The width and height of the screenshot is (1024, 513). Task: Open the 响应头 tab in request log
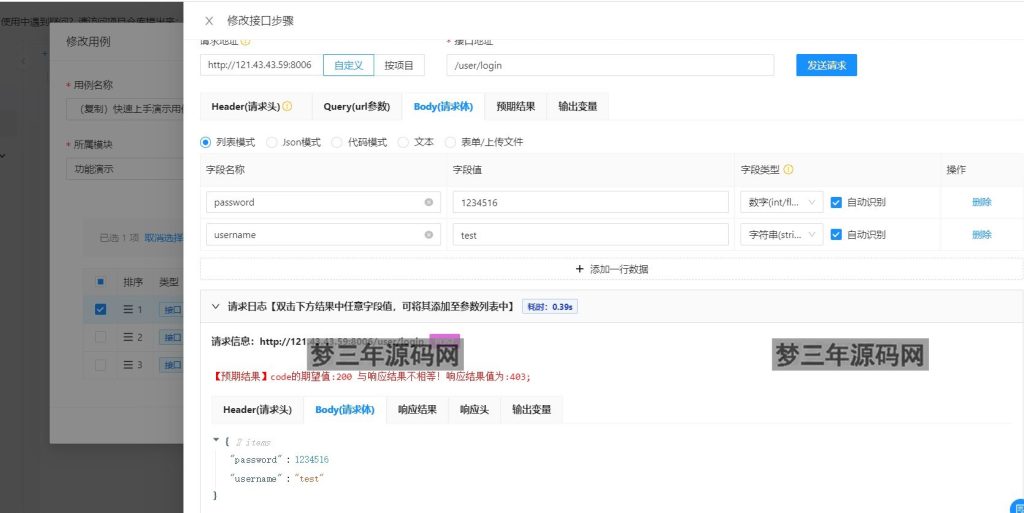pyautogui.click(x=474, y=410)
